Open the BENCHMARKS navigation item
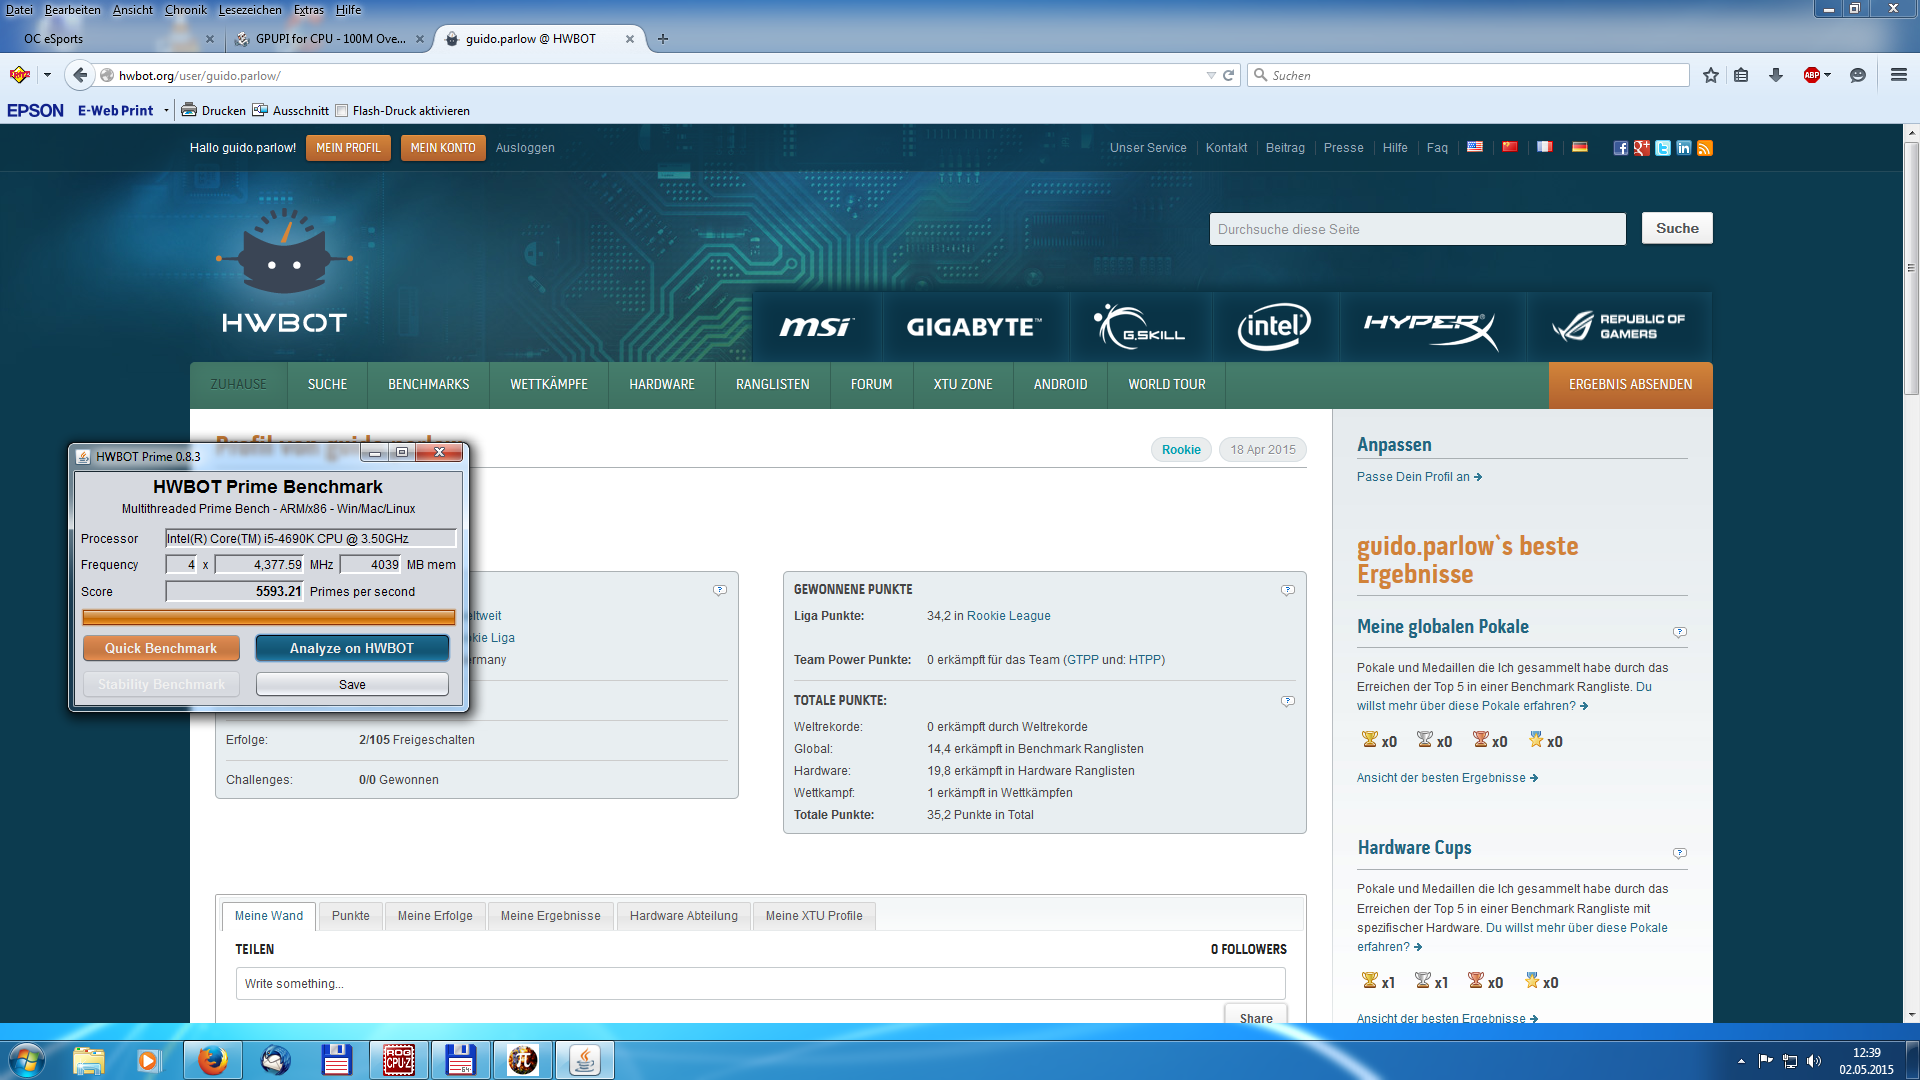This screenshot has width=1920, height=1080. [428, 385]
